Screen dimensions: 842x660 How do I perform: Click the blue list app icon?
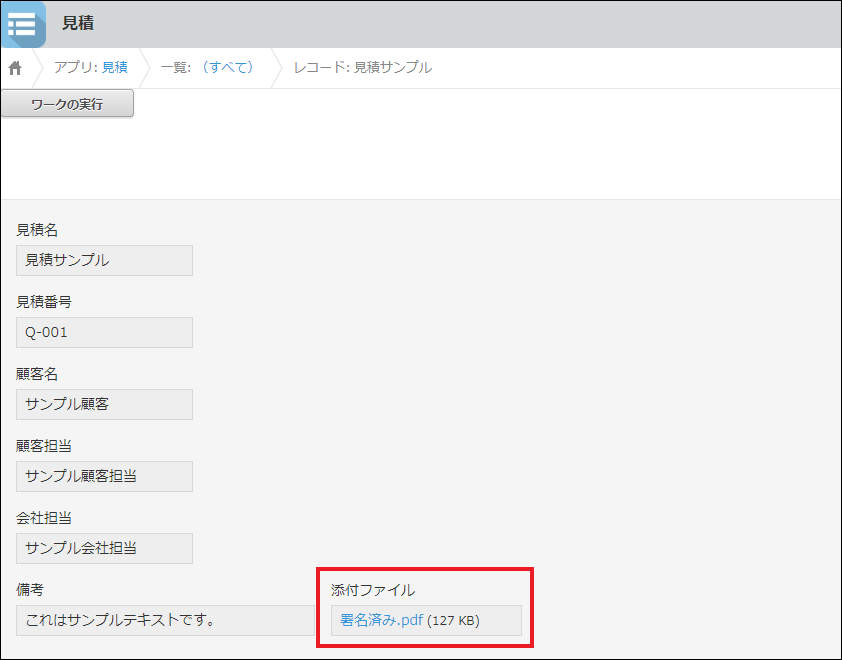[22, 24]
